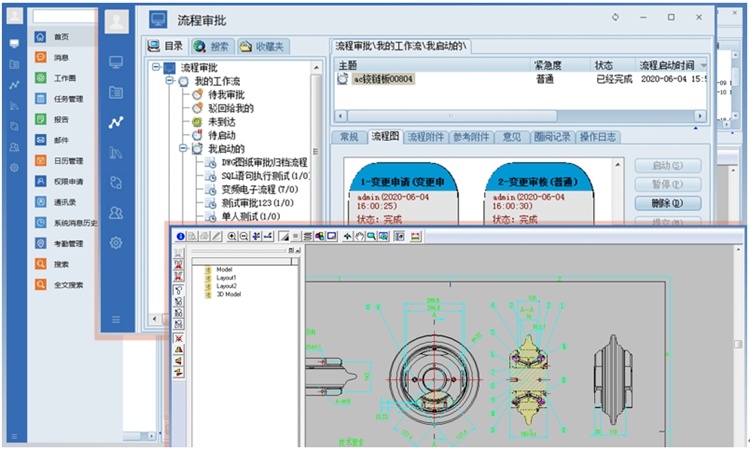Select the pan hand tool in CAD toolbar

(358, 236)
